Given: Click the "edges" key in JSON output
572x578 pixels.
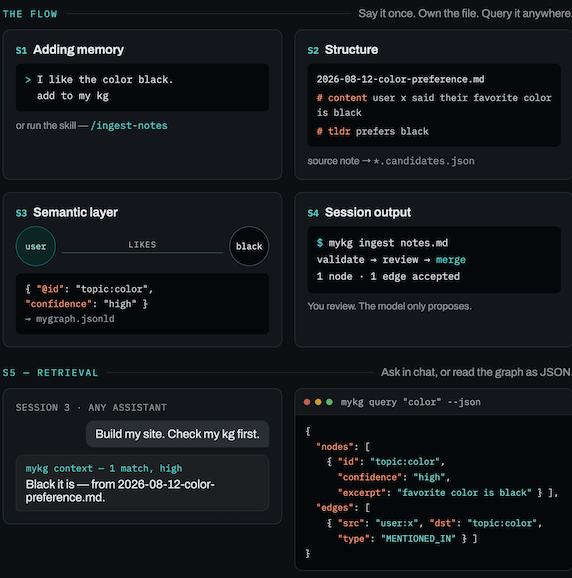Looking at the screenshot, I should (x=335, y=508).
